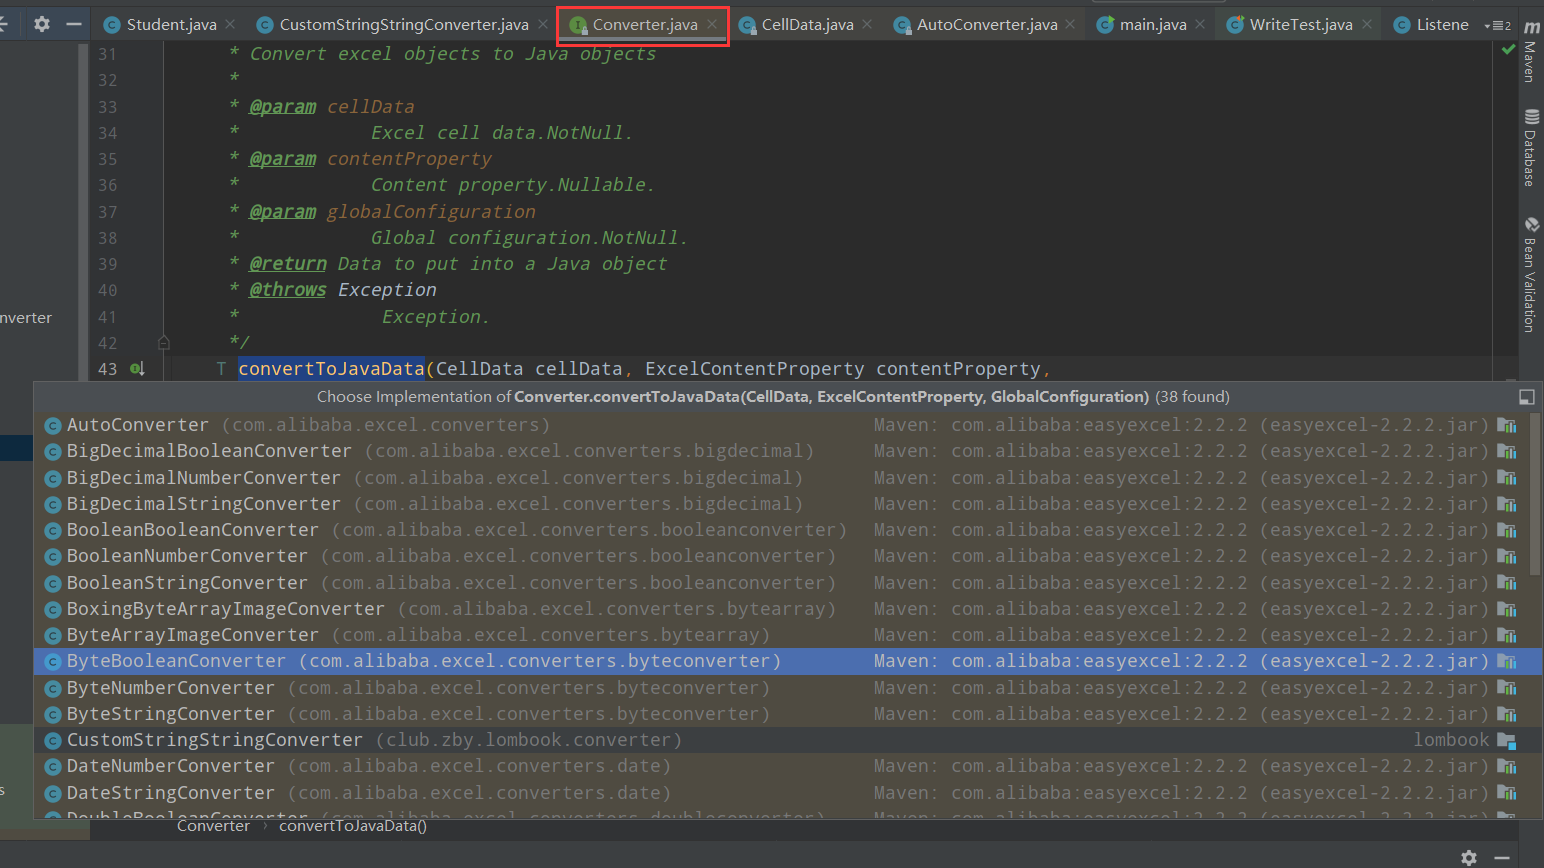Open the Bean Validation tool window
This screenshot has width=1544, height=868.
click(x=1530, y=275)
